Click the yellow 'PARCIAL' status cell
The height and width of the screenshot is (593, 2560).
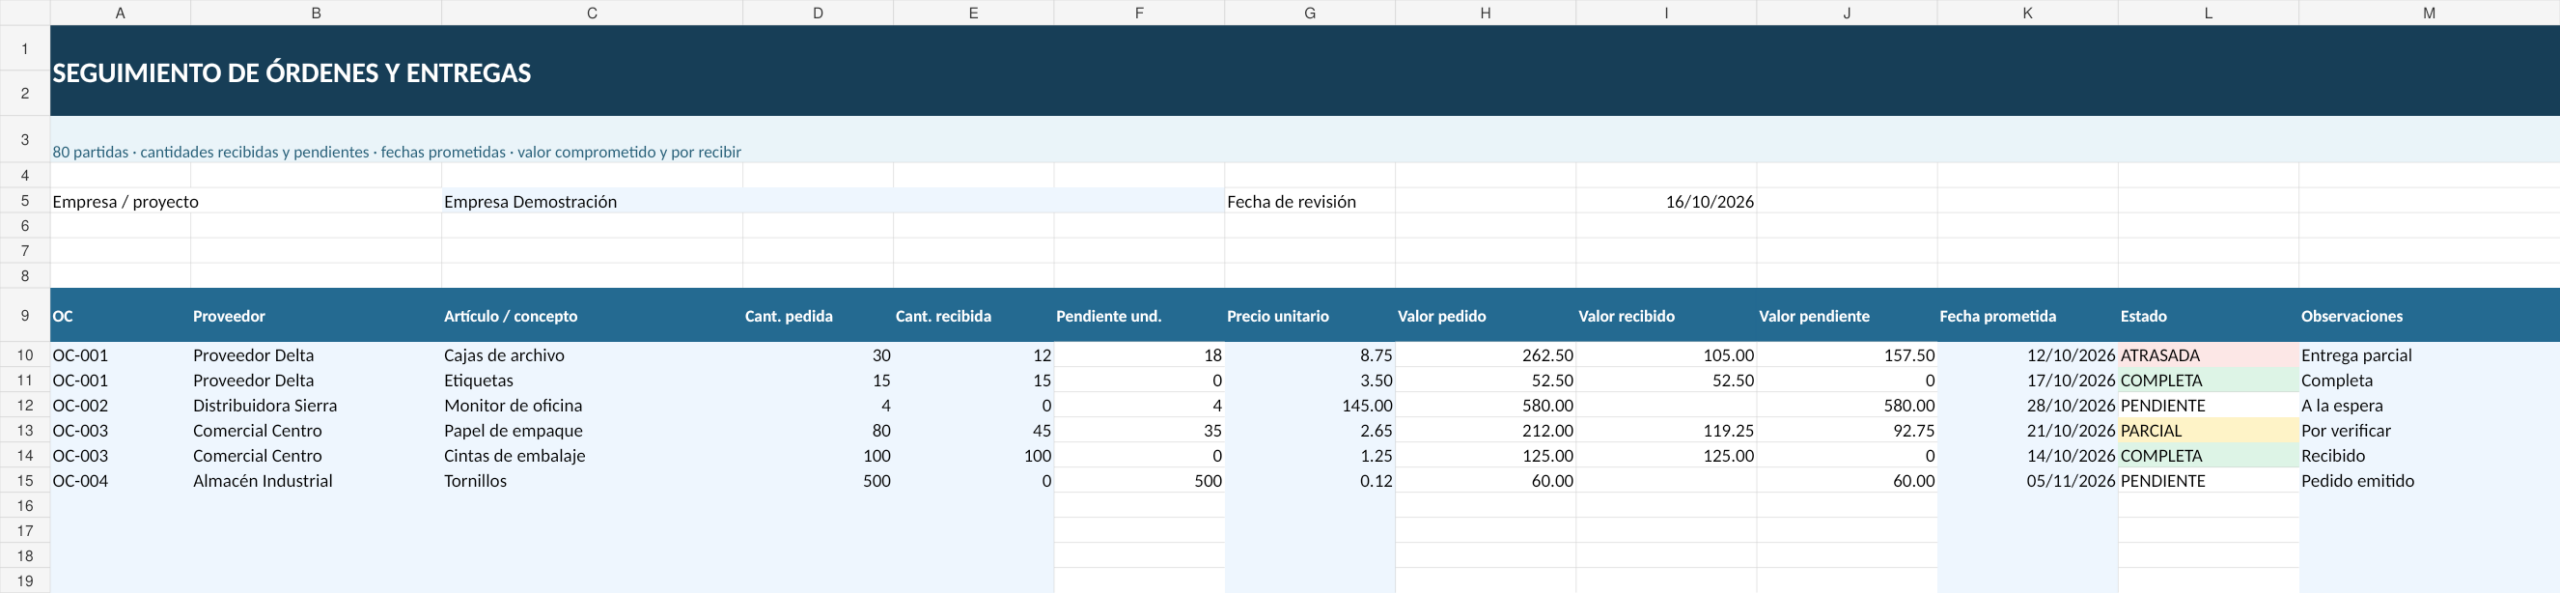pos(2208,431)
